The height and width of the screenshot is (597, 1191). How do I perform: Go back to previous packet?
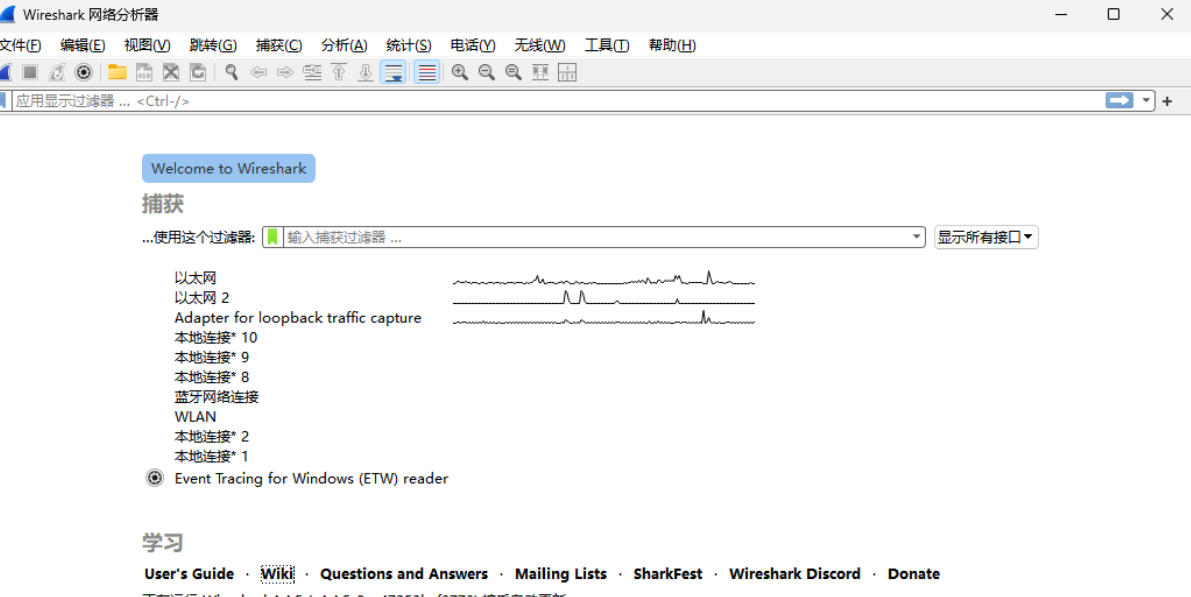(x=258, y=72)
